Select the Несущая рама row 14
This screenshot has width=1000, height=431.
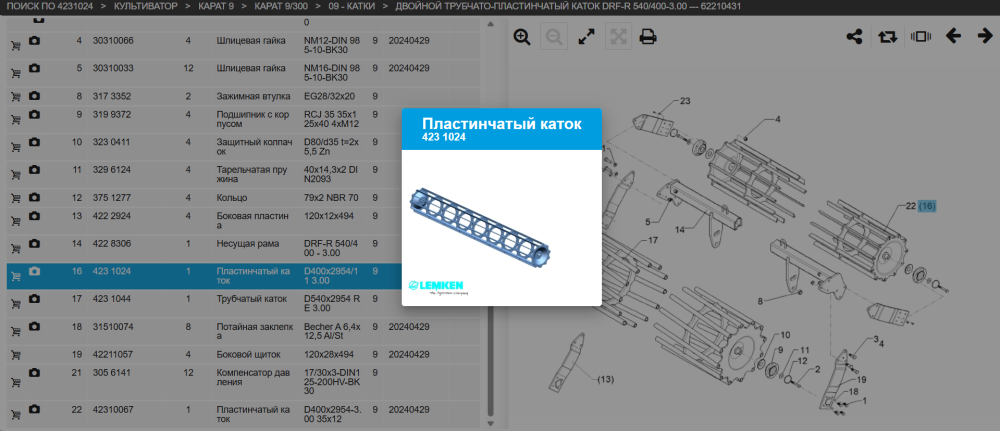pos(245,249)
